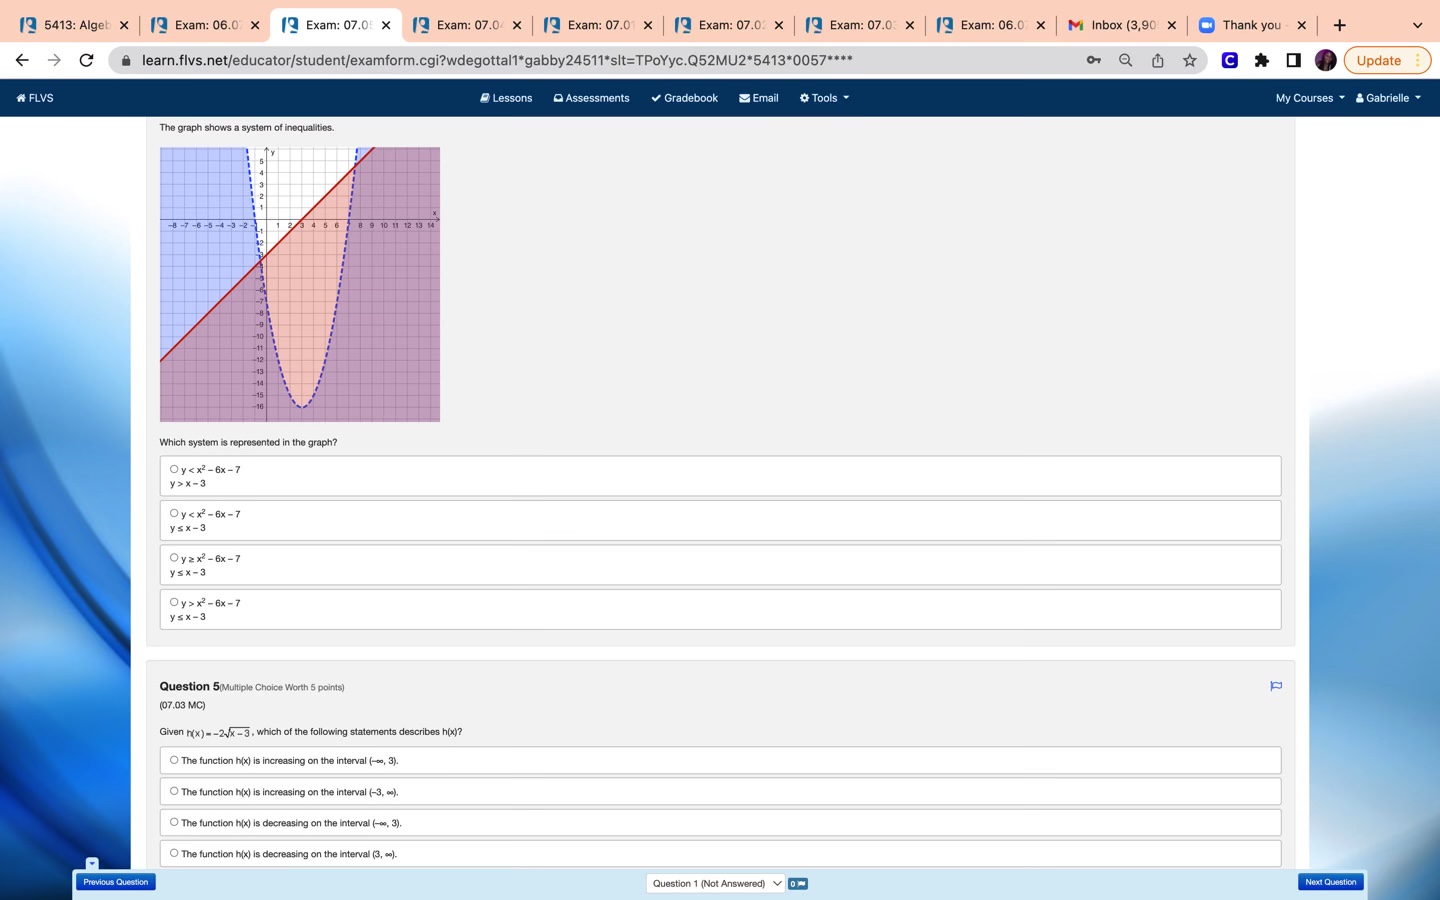This screenshot has width=1440, height=900.
Task: Click the small arrow above Previous Question
Action: (x=92, y=863)
